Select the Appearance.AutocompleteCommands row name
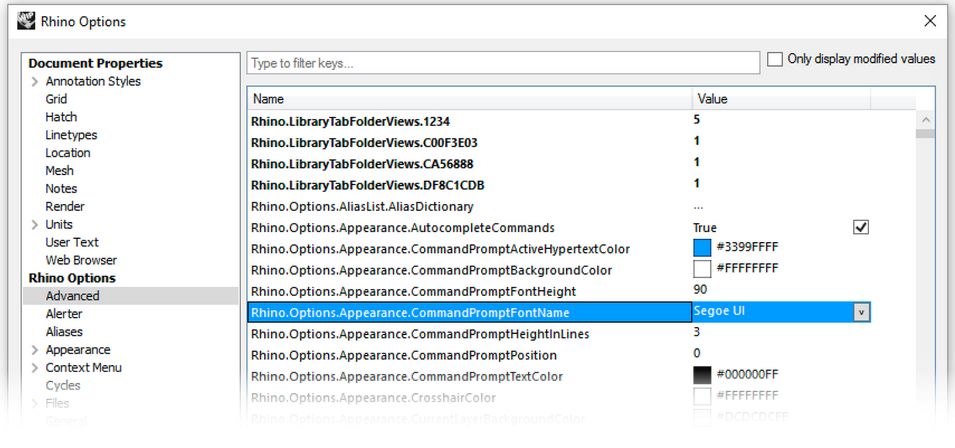The width and height of the screenshot is (955, 448). [x=403, y=228]
